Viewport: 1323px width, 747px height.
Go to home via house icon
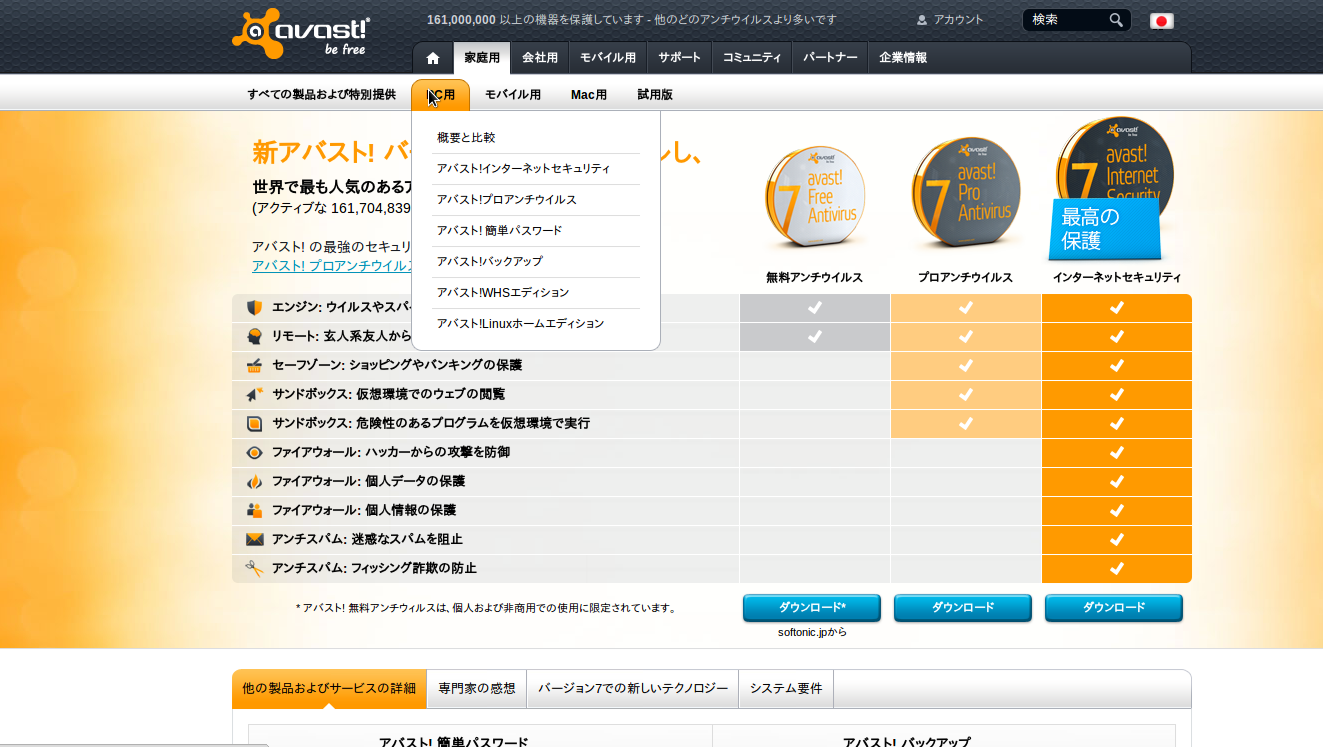click(x=433, y=58)
